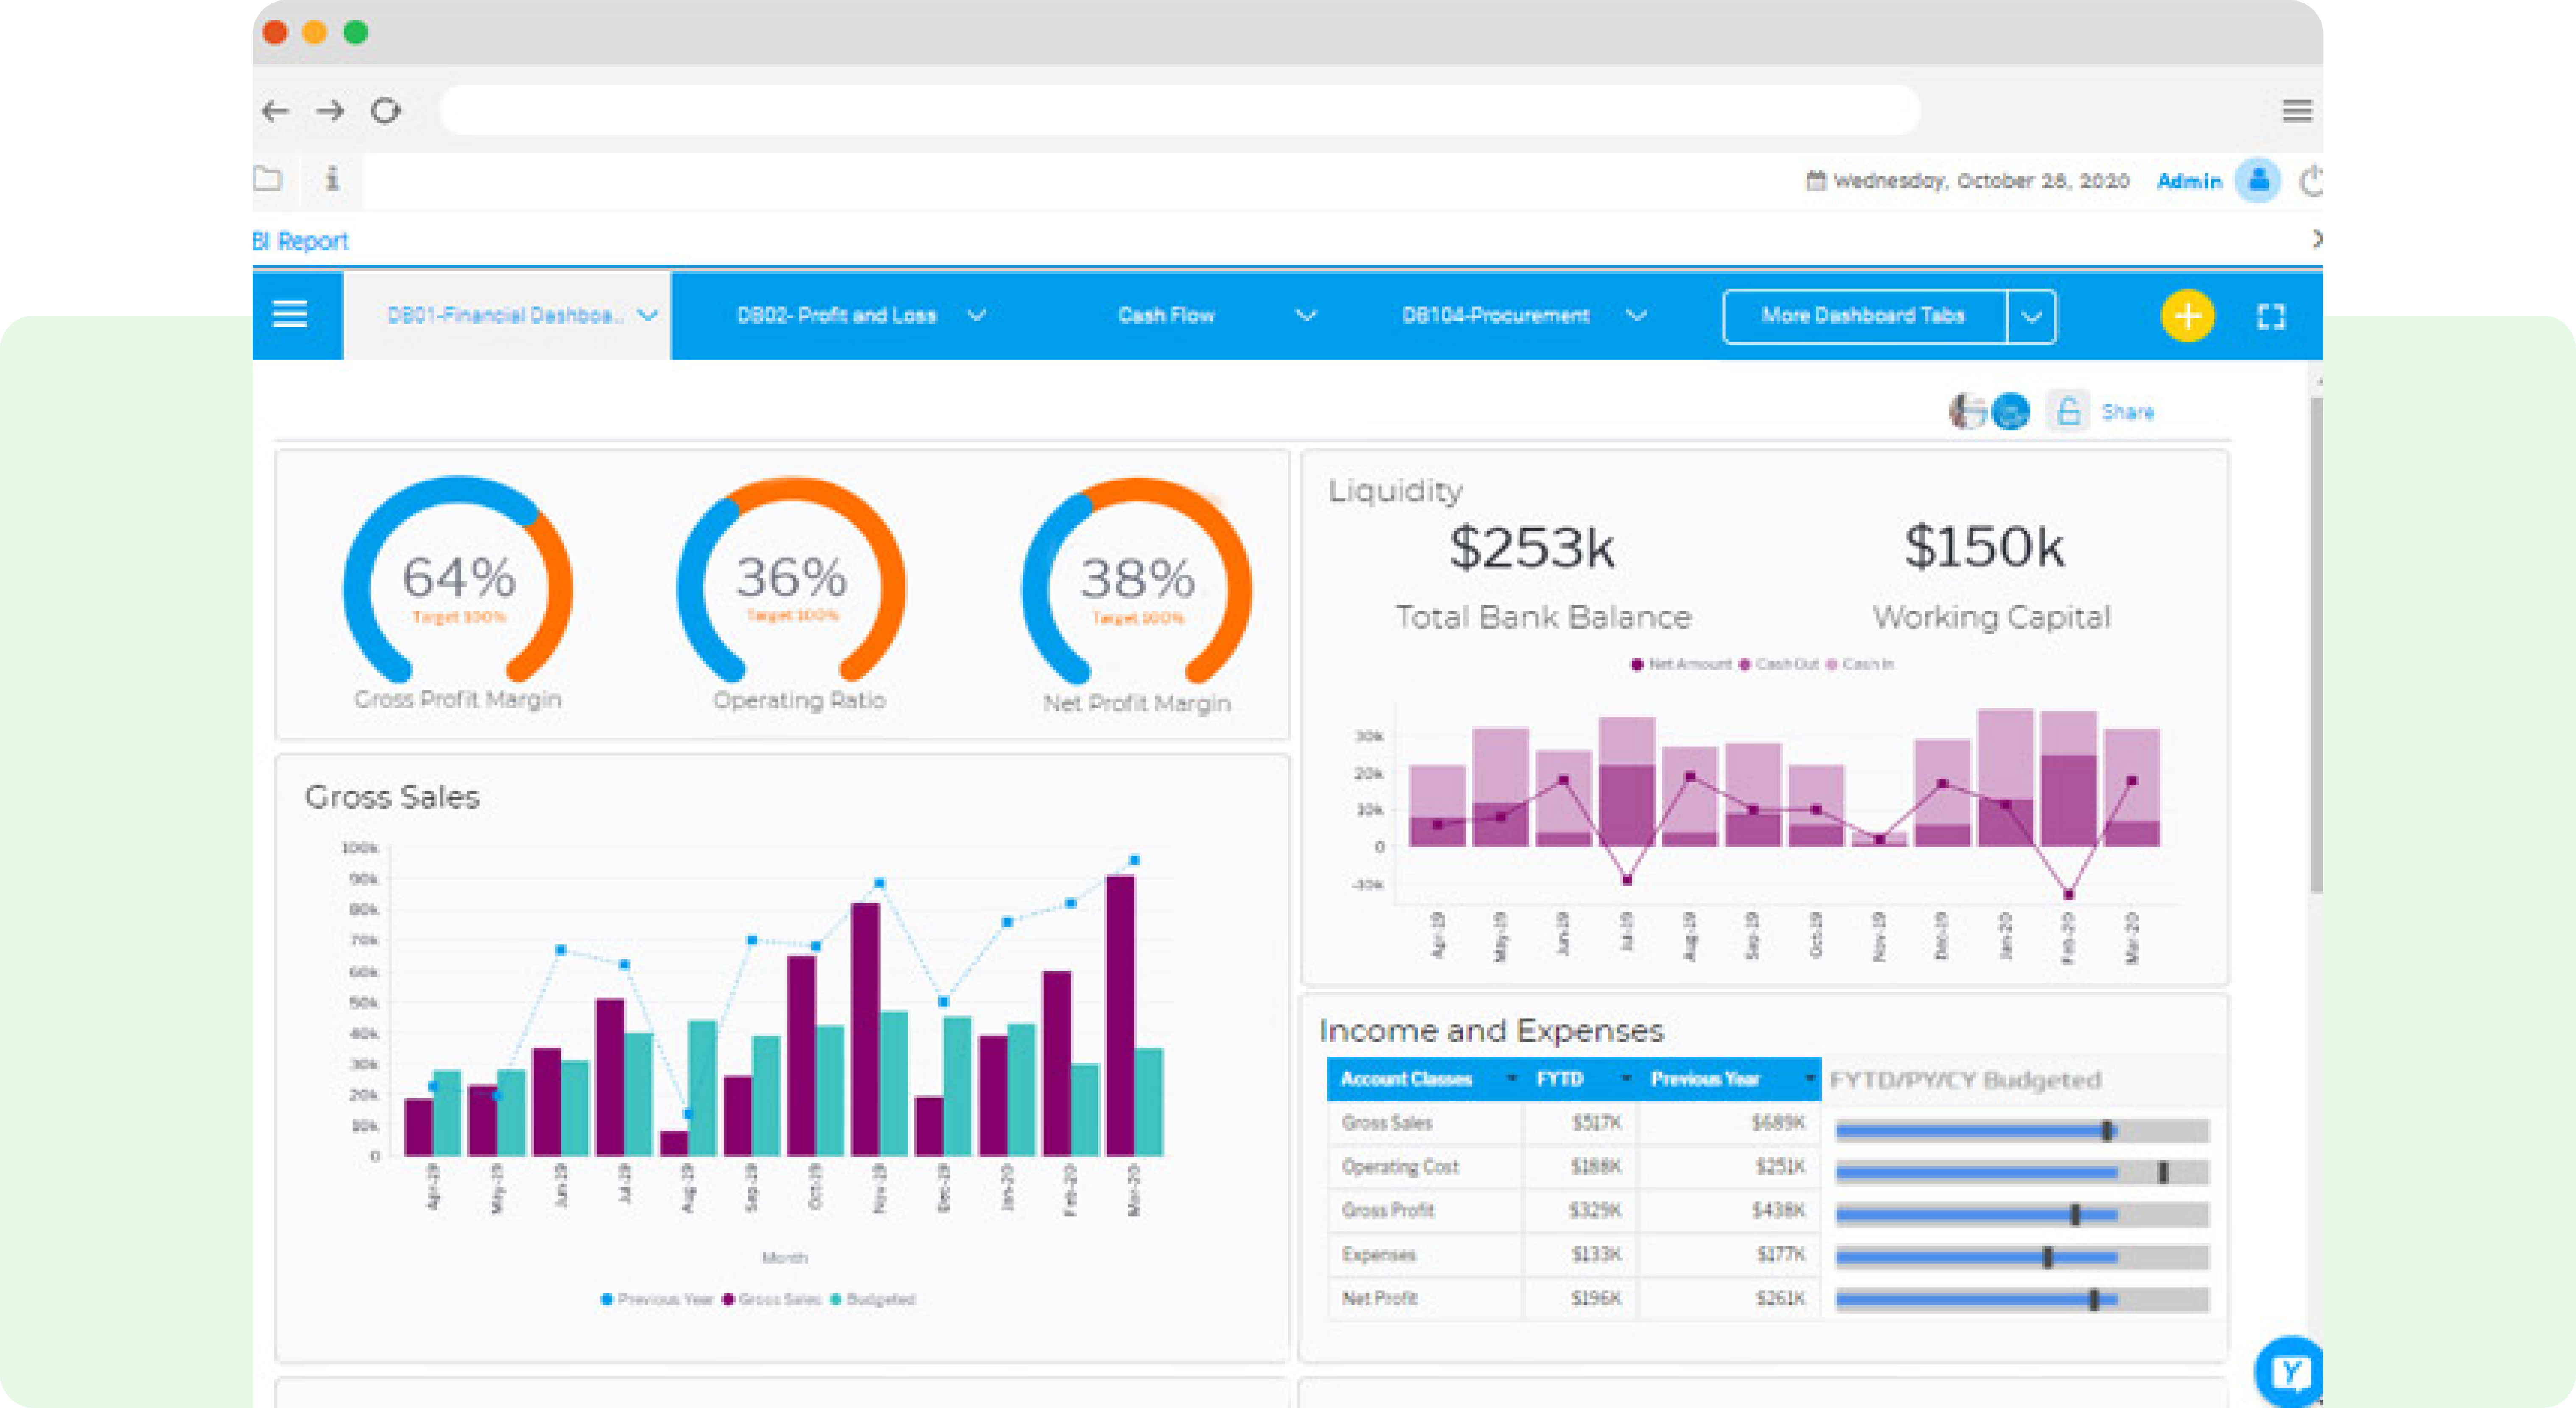Click More Dashboard Tabs button
This screenshot has width=2576, height=1408.
point(1864,317)
